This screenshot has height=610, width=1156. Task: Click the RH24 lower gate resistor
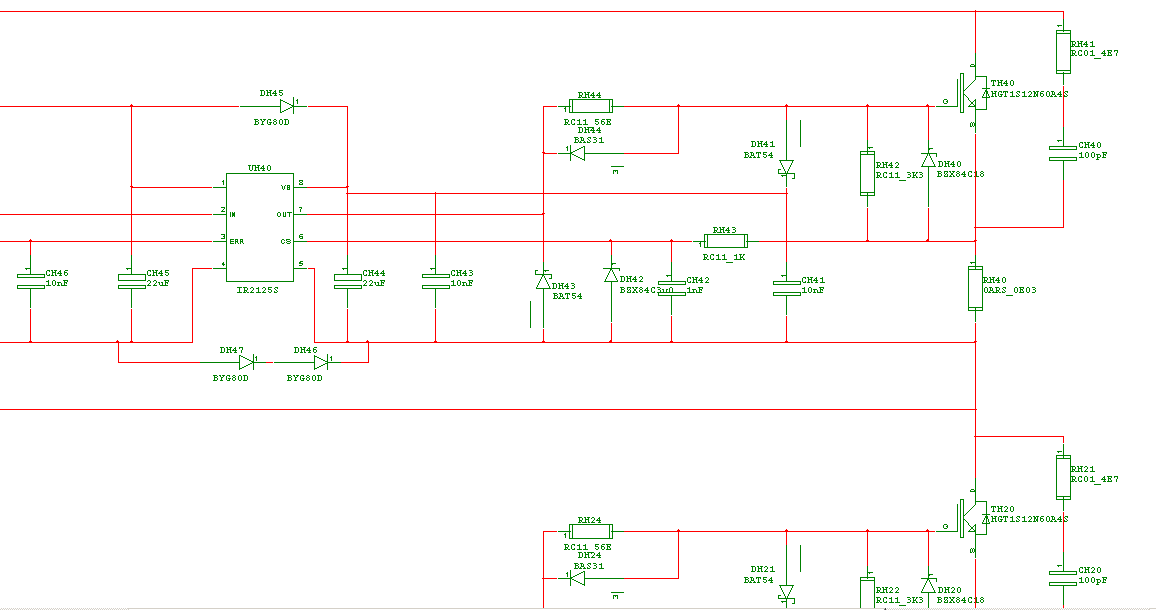tap(591, 531)
